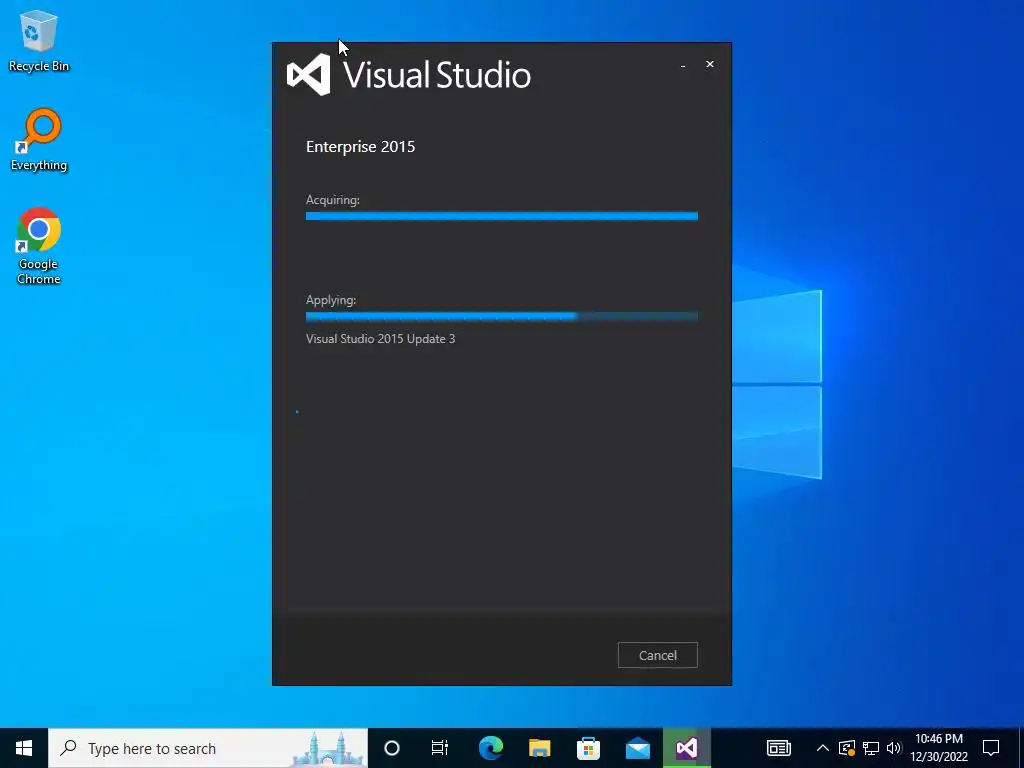Screen dimensions: 1024x768
Task: Open Task View on the taskbar
Action: click(440, 748)
